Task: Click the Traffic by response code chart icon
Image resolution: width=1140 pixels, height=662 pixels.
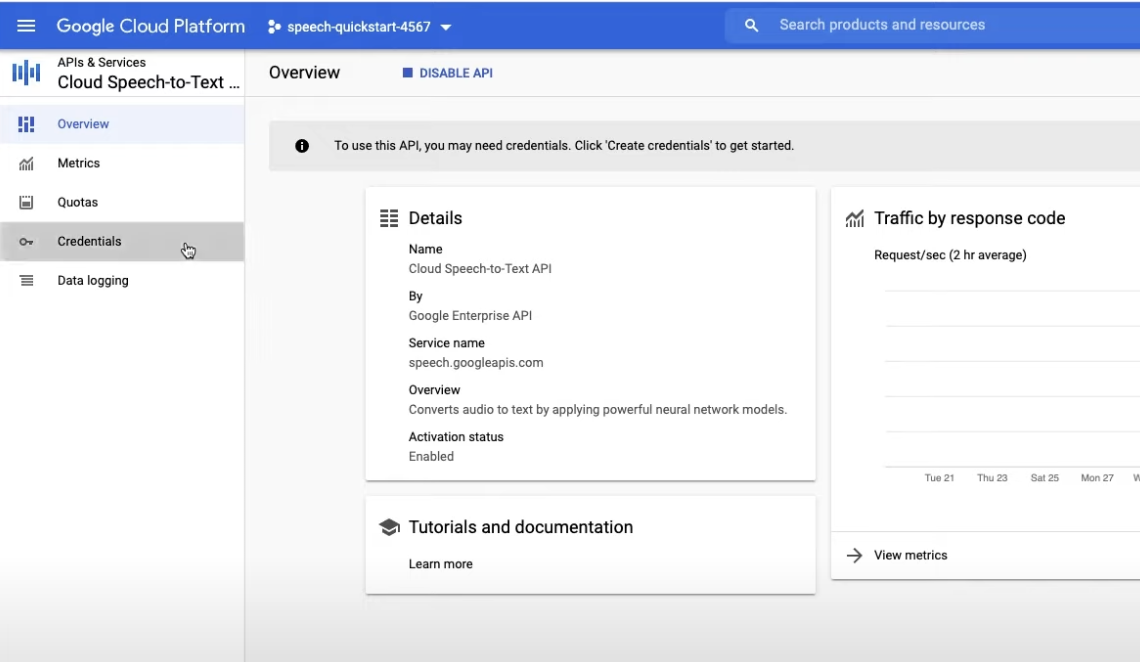Action: pyautogui.click(x=855, y=217)
